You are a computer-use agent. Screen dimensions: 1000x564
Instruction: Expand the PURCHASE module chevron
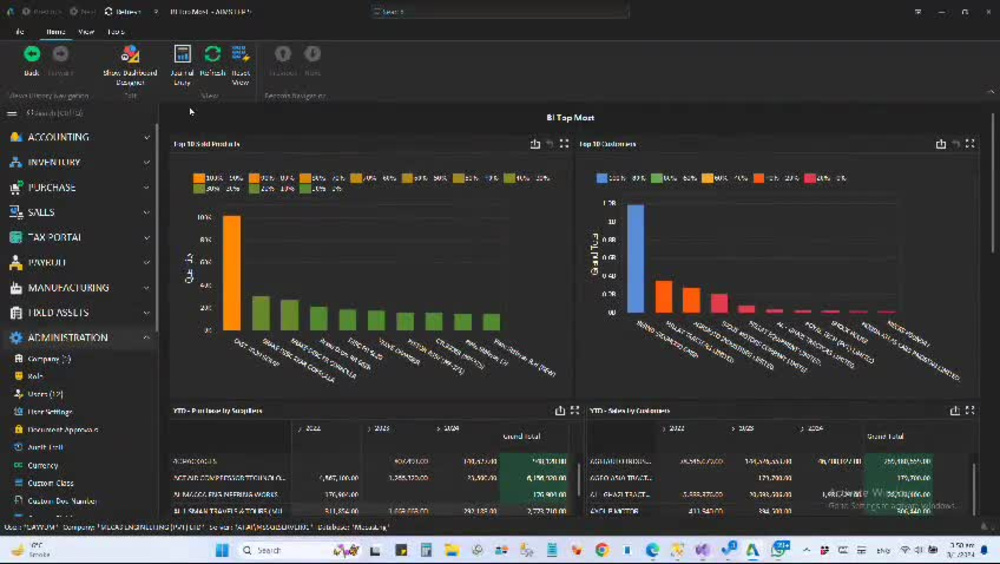click(x=147, y=188)
